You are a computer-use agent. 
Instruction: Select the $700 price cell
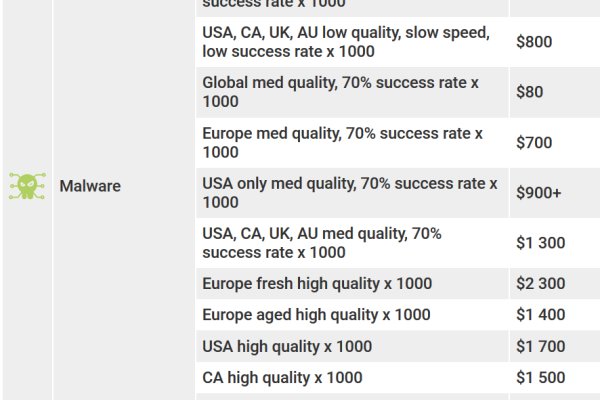[534, 142]
